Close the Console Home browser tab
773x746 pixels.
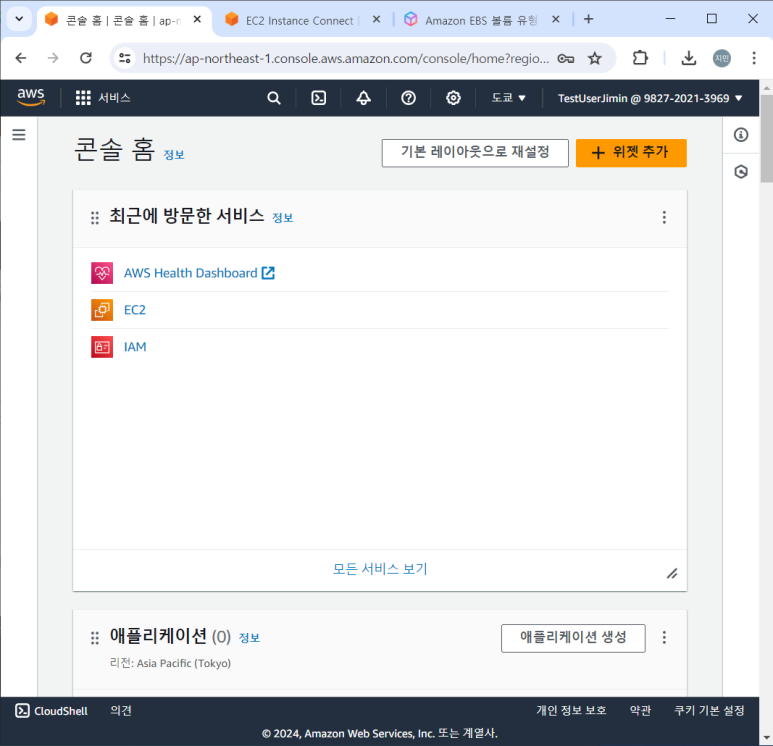coord(197,19)
